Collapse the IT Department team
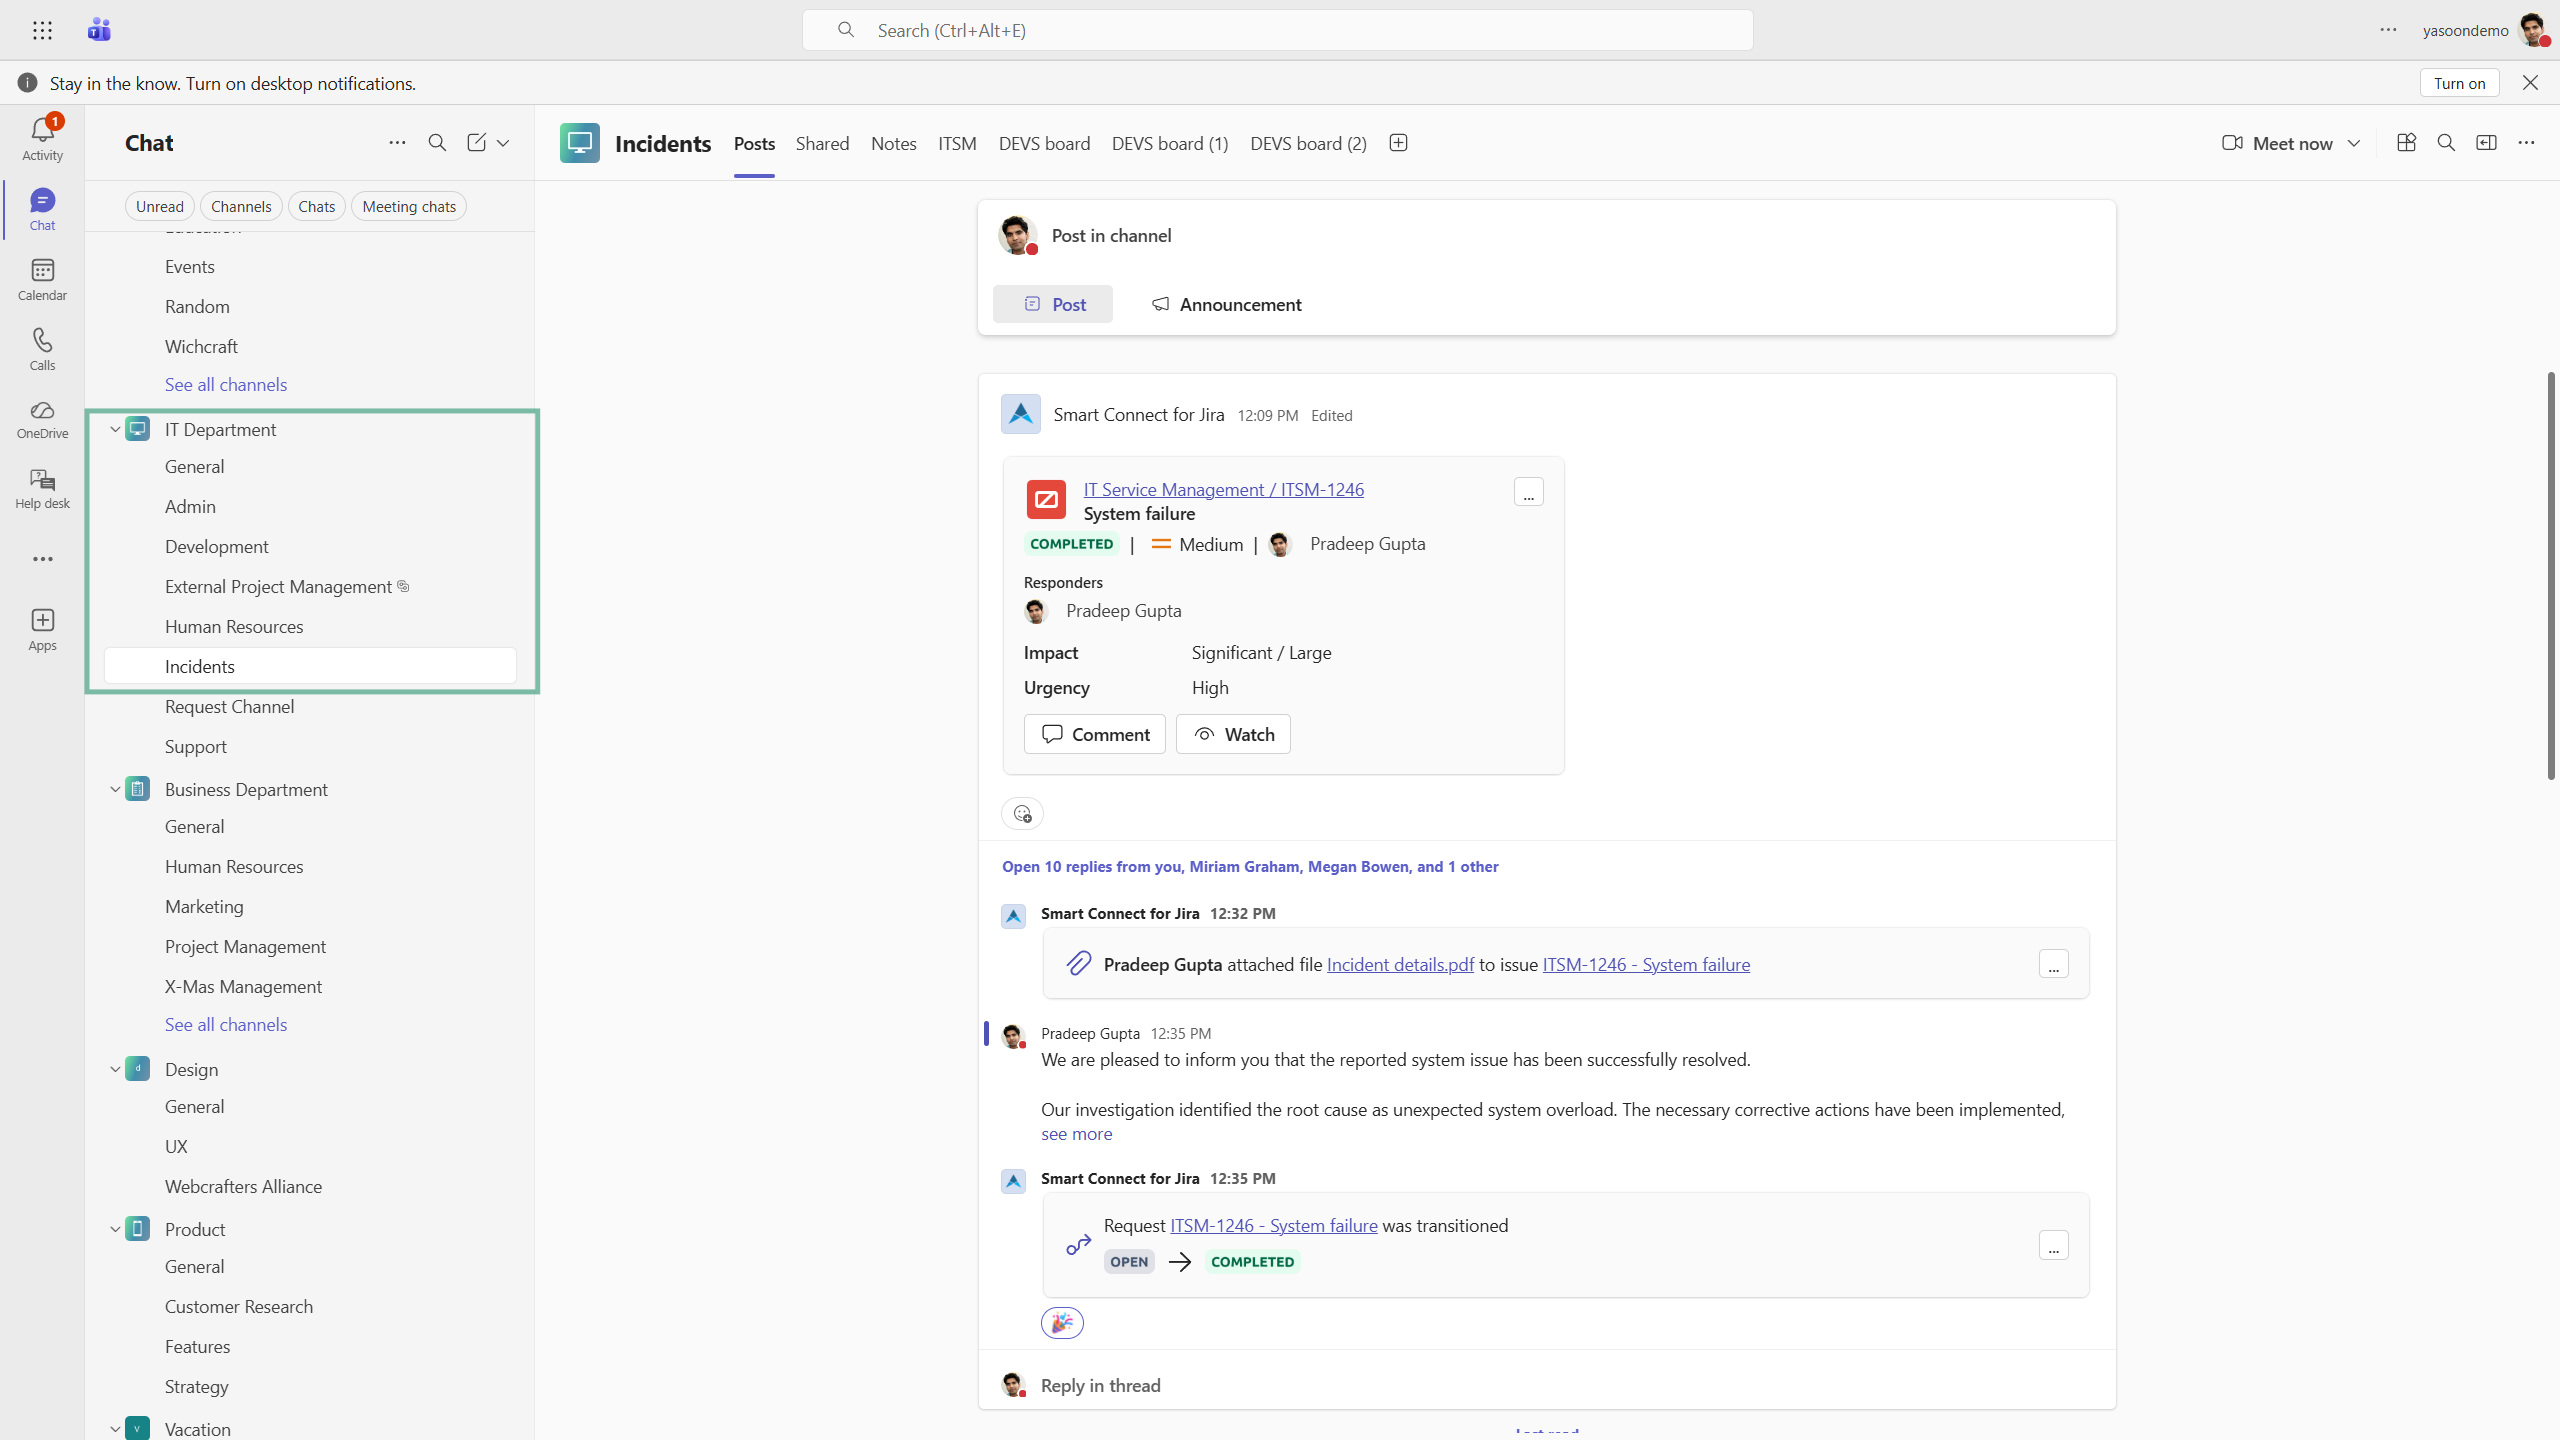Image resolution: width=2560 pixels, height=1440 pixels. 115,429
